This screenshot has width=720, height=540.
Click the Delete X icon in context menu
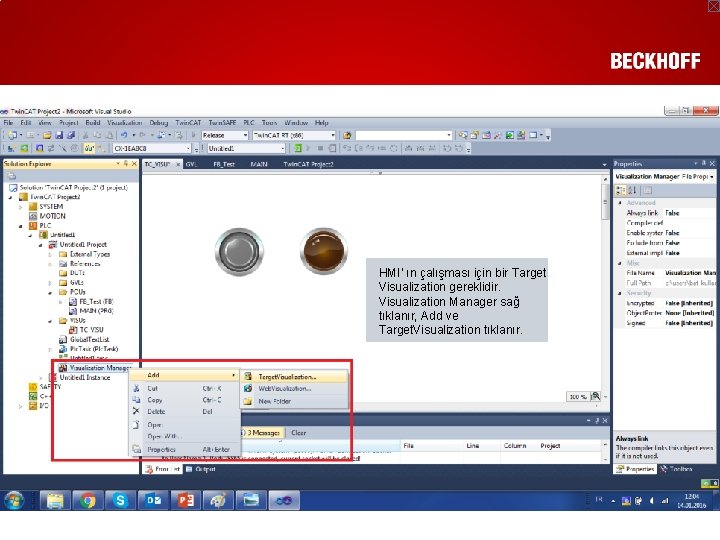(x=136, y=411)
